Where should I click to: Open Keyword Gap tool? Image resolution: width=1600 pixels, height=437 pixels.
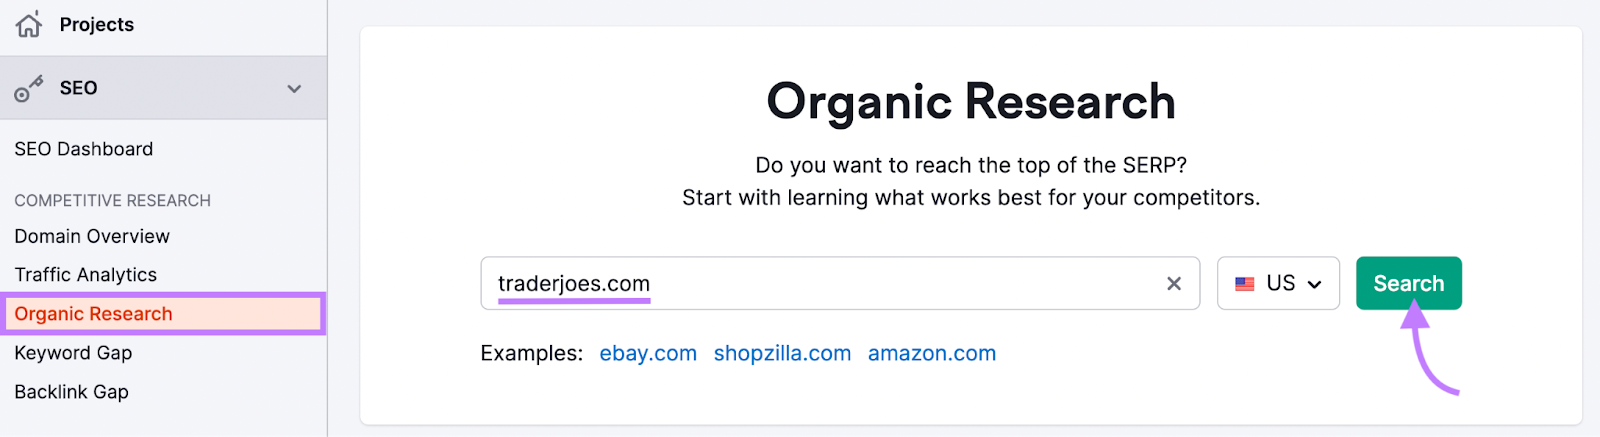coord(73,353)
